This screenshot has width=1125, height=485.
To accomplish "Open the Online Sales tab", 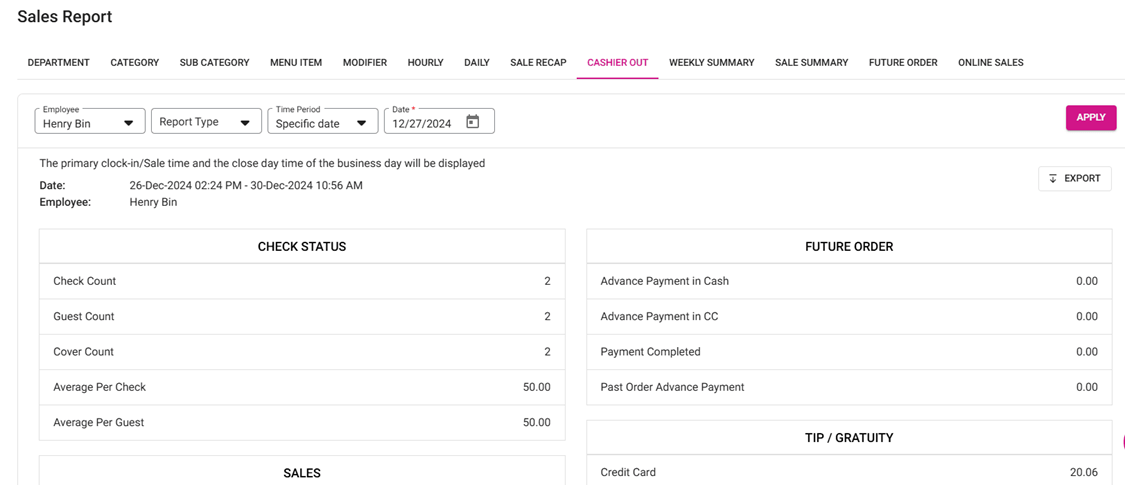I will pos(990,63).
